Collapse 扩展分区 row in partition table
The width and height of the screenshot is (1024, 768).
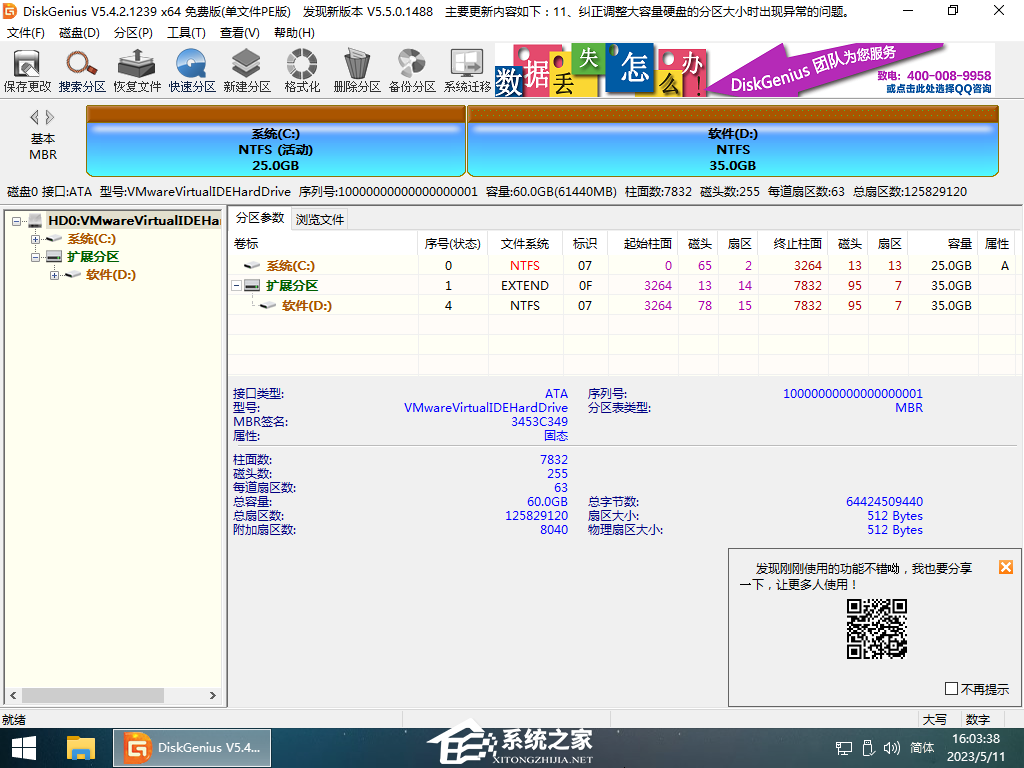[237, 285]
